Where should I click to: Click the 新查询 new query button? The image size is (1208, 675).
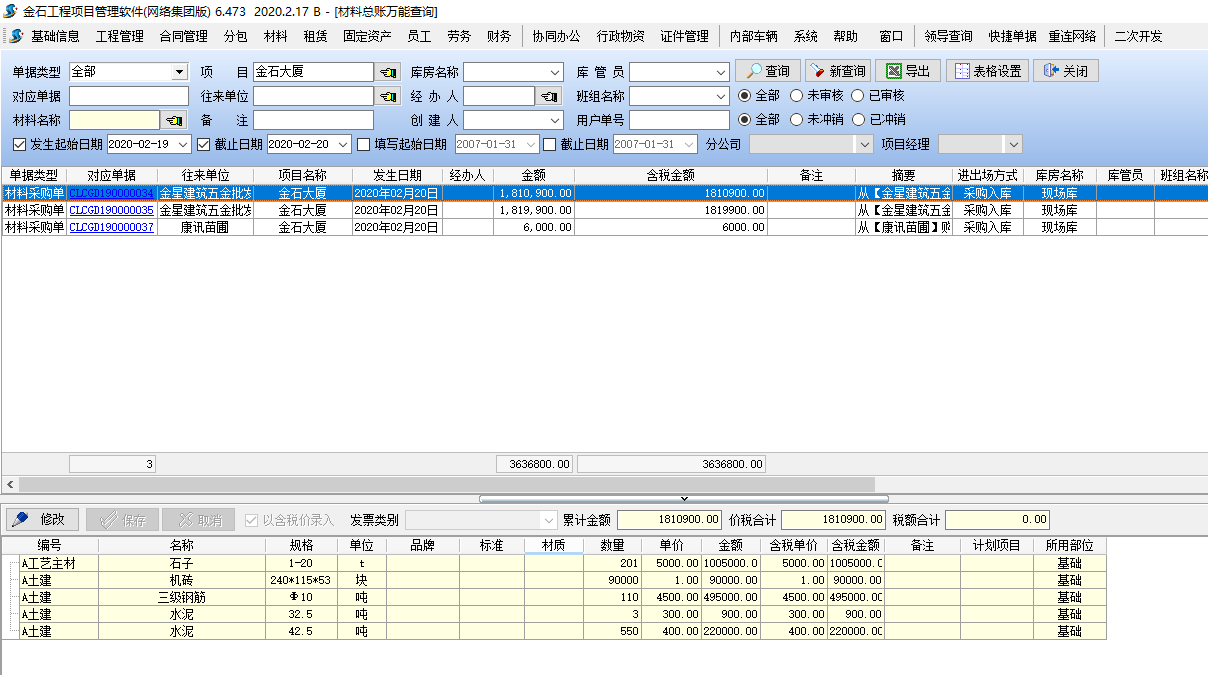pos(838,71)
